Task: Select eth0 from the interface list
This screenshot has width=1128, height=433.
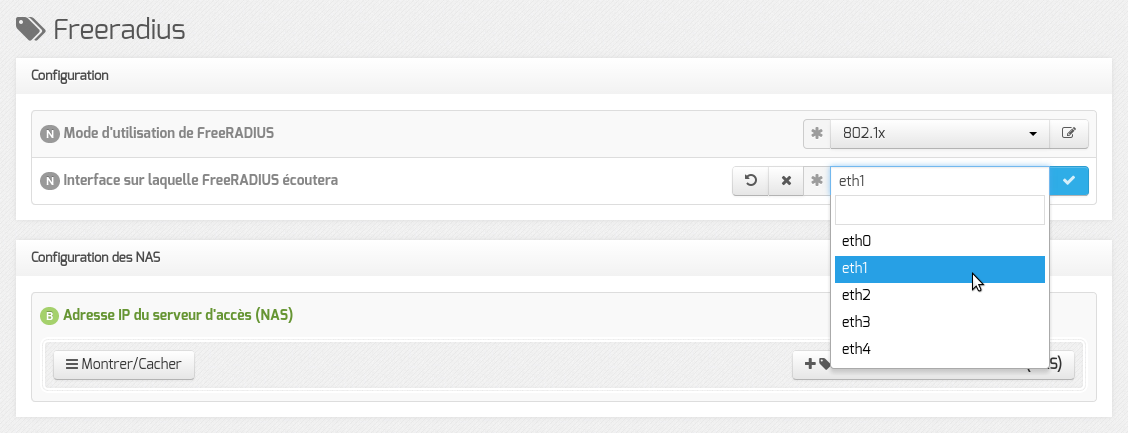Action: coord(940,242)
